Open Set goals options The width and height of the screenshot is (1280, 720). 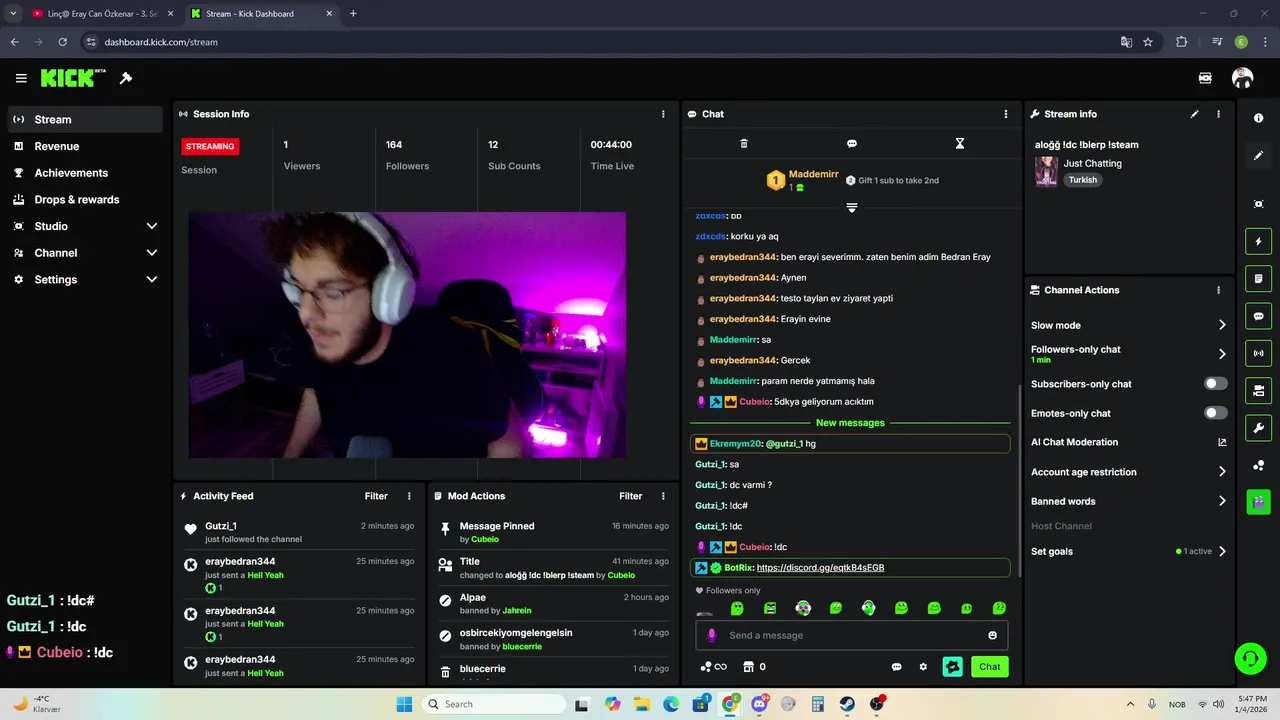click(1129, 551)
